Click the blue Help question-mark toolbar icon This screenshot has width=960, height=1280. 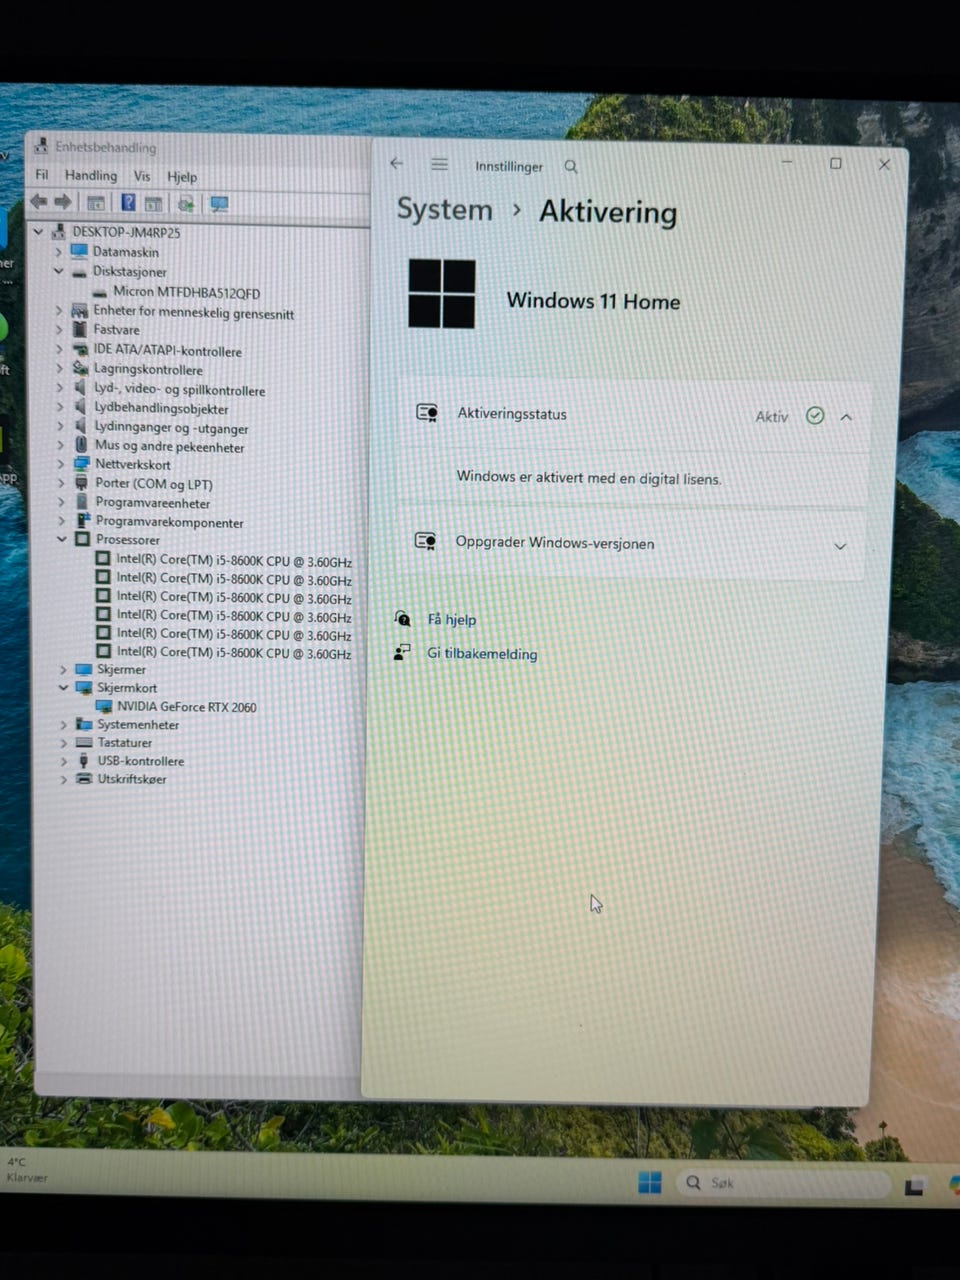[x=128, y=203]
